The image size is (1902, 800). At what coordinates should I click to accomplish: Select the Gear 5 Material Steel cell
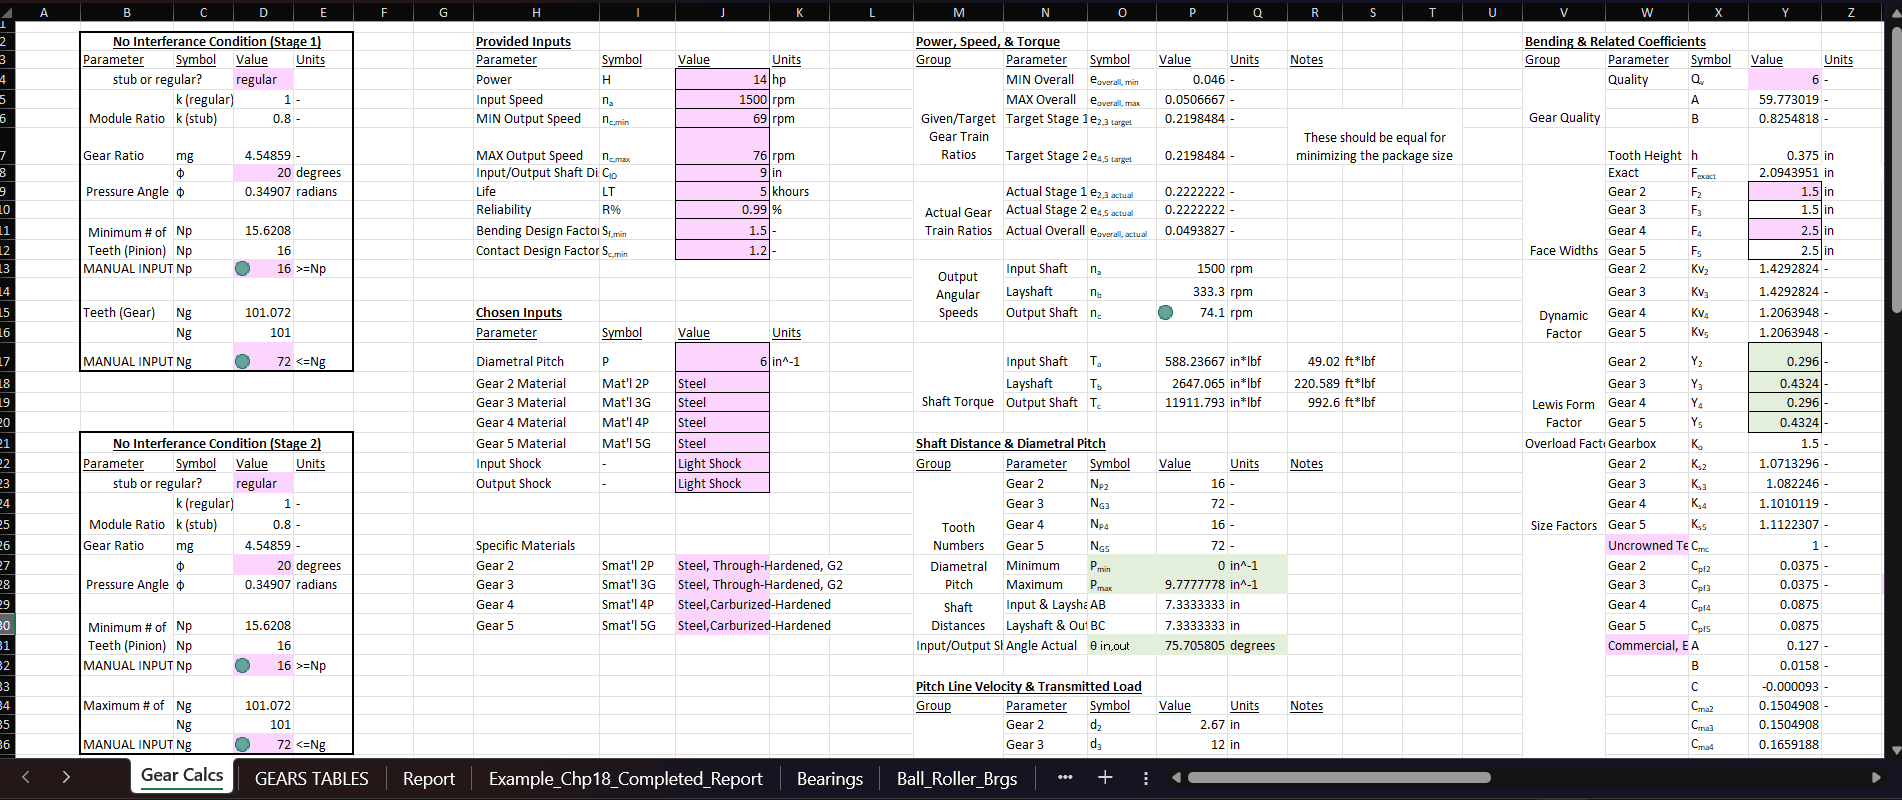coord(722,443)
